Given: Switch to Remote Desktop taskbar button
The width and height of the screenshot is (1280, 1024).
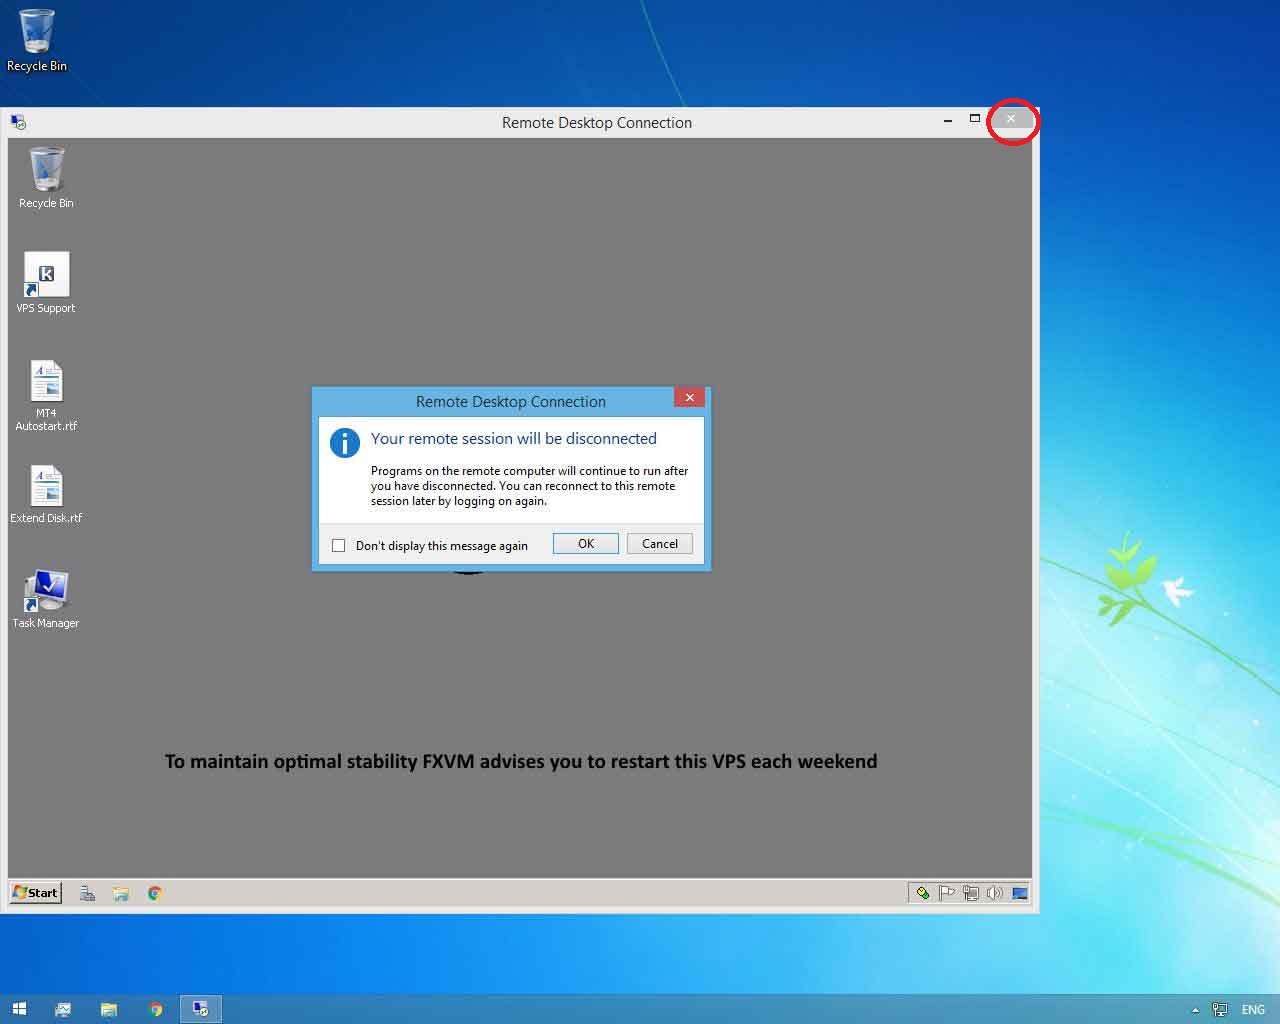Looking at the screenshot, I should click(x=201, y=1009).
